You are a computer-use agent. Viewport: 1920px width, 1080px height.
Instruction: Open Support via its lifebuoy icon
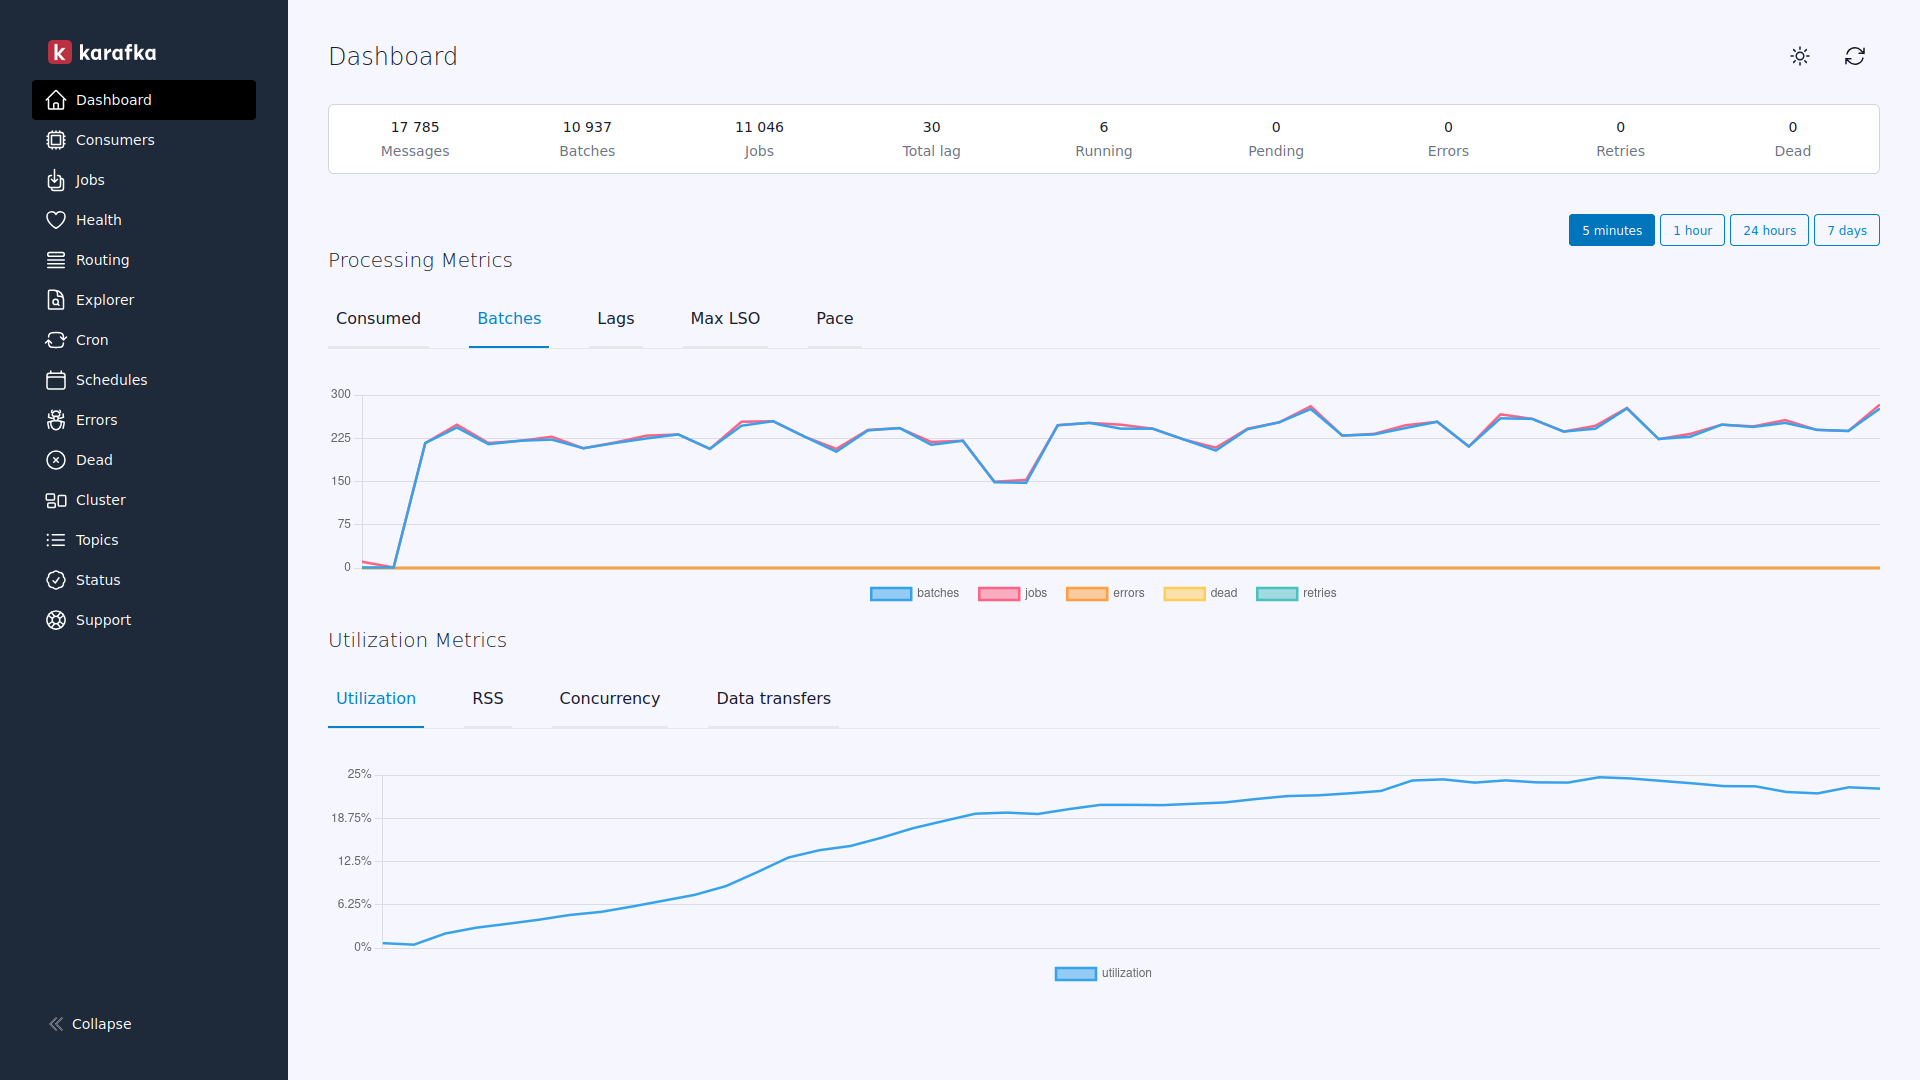56,620
